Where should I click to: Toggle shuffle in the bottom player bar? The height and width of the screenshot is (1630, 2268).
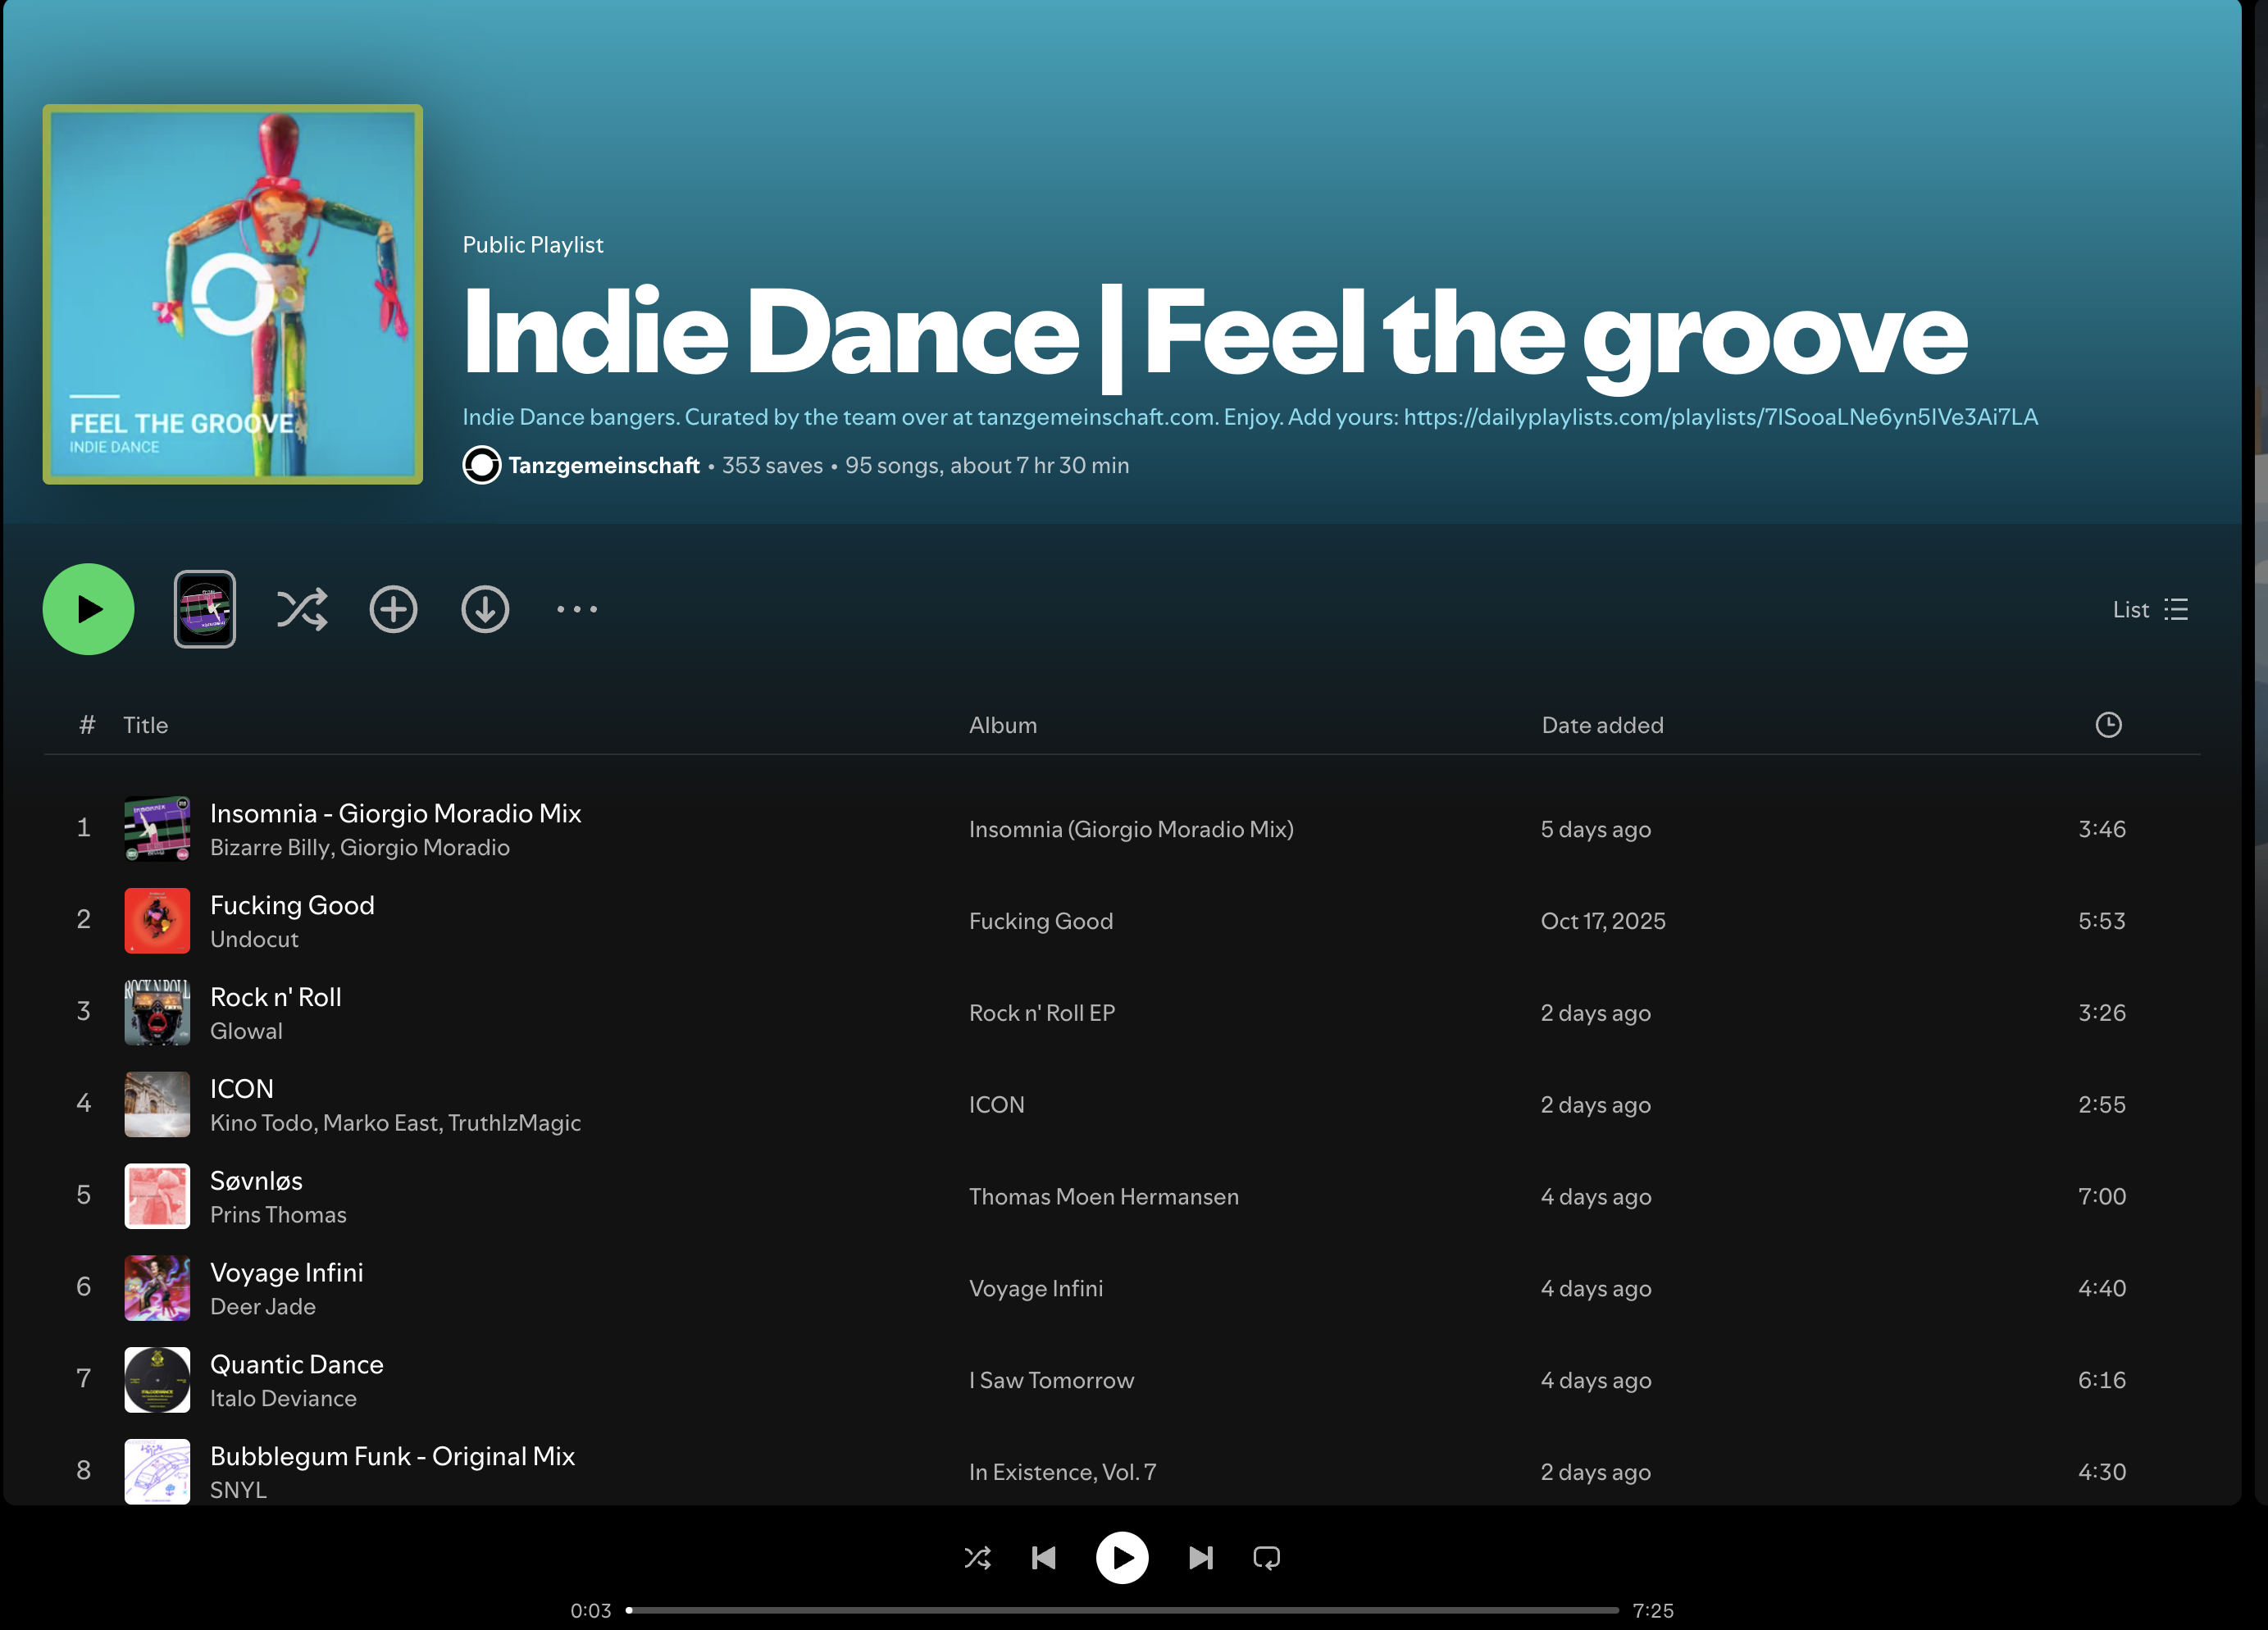pos(977,1558)
